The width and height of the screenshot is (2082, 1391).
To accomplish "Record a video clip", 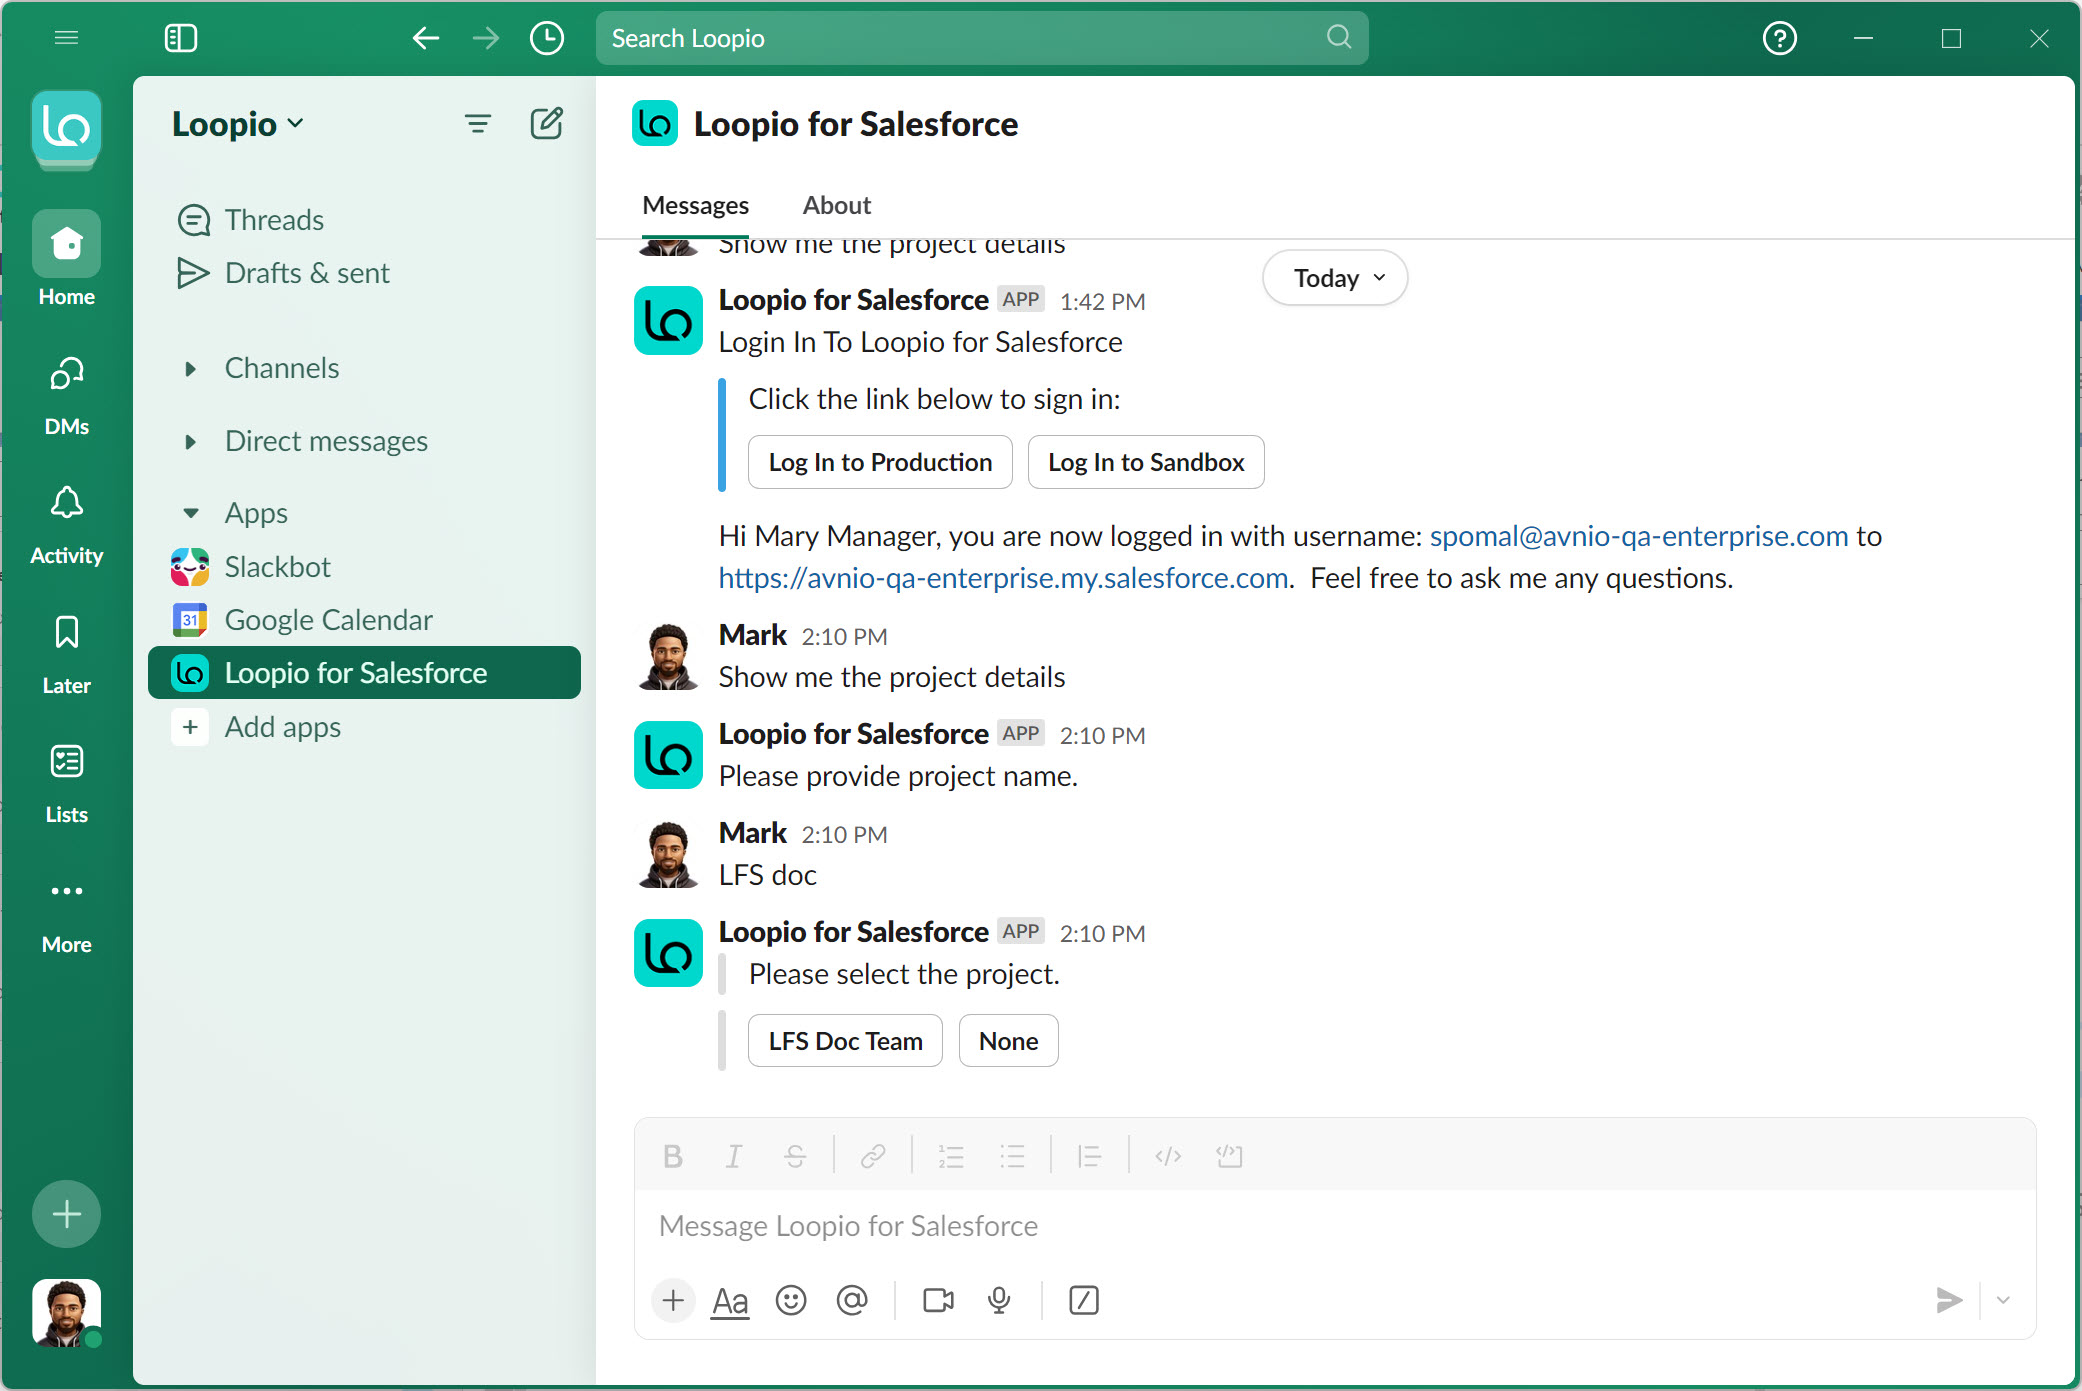I will click(x=938, y=1300).
